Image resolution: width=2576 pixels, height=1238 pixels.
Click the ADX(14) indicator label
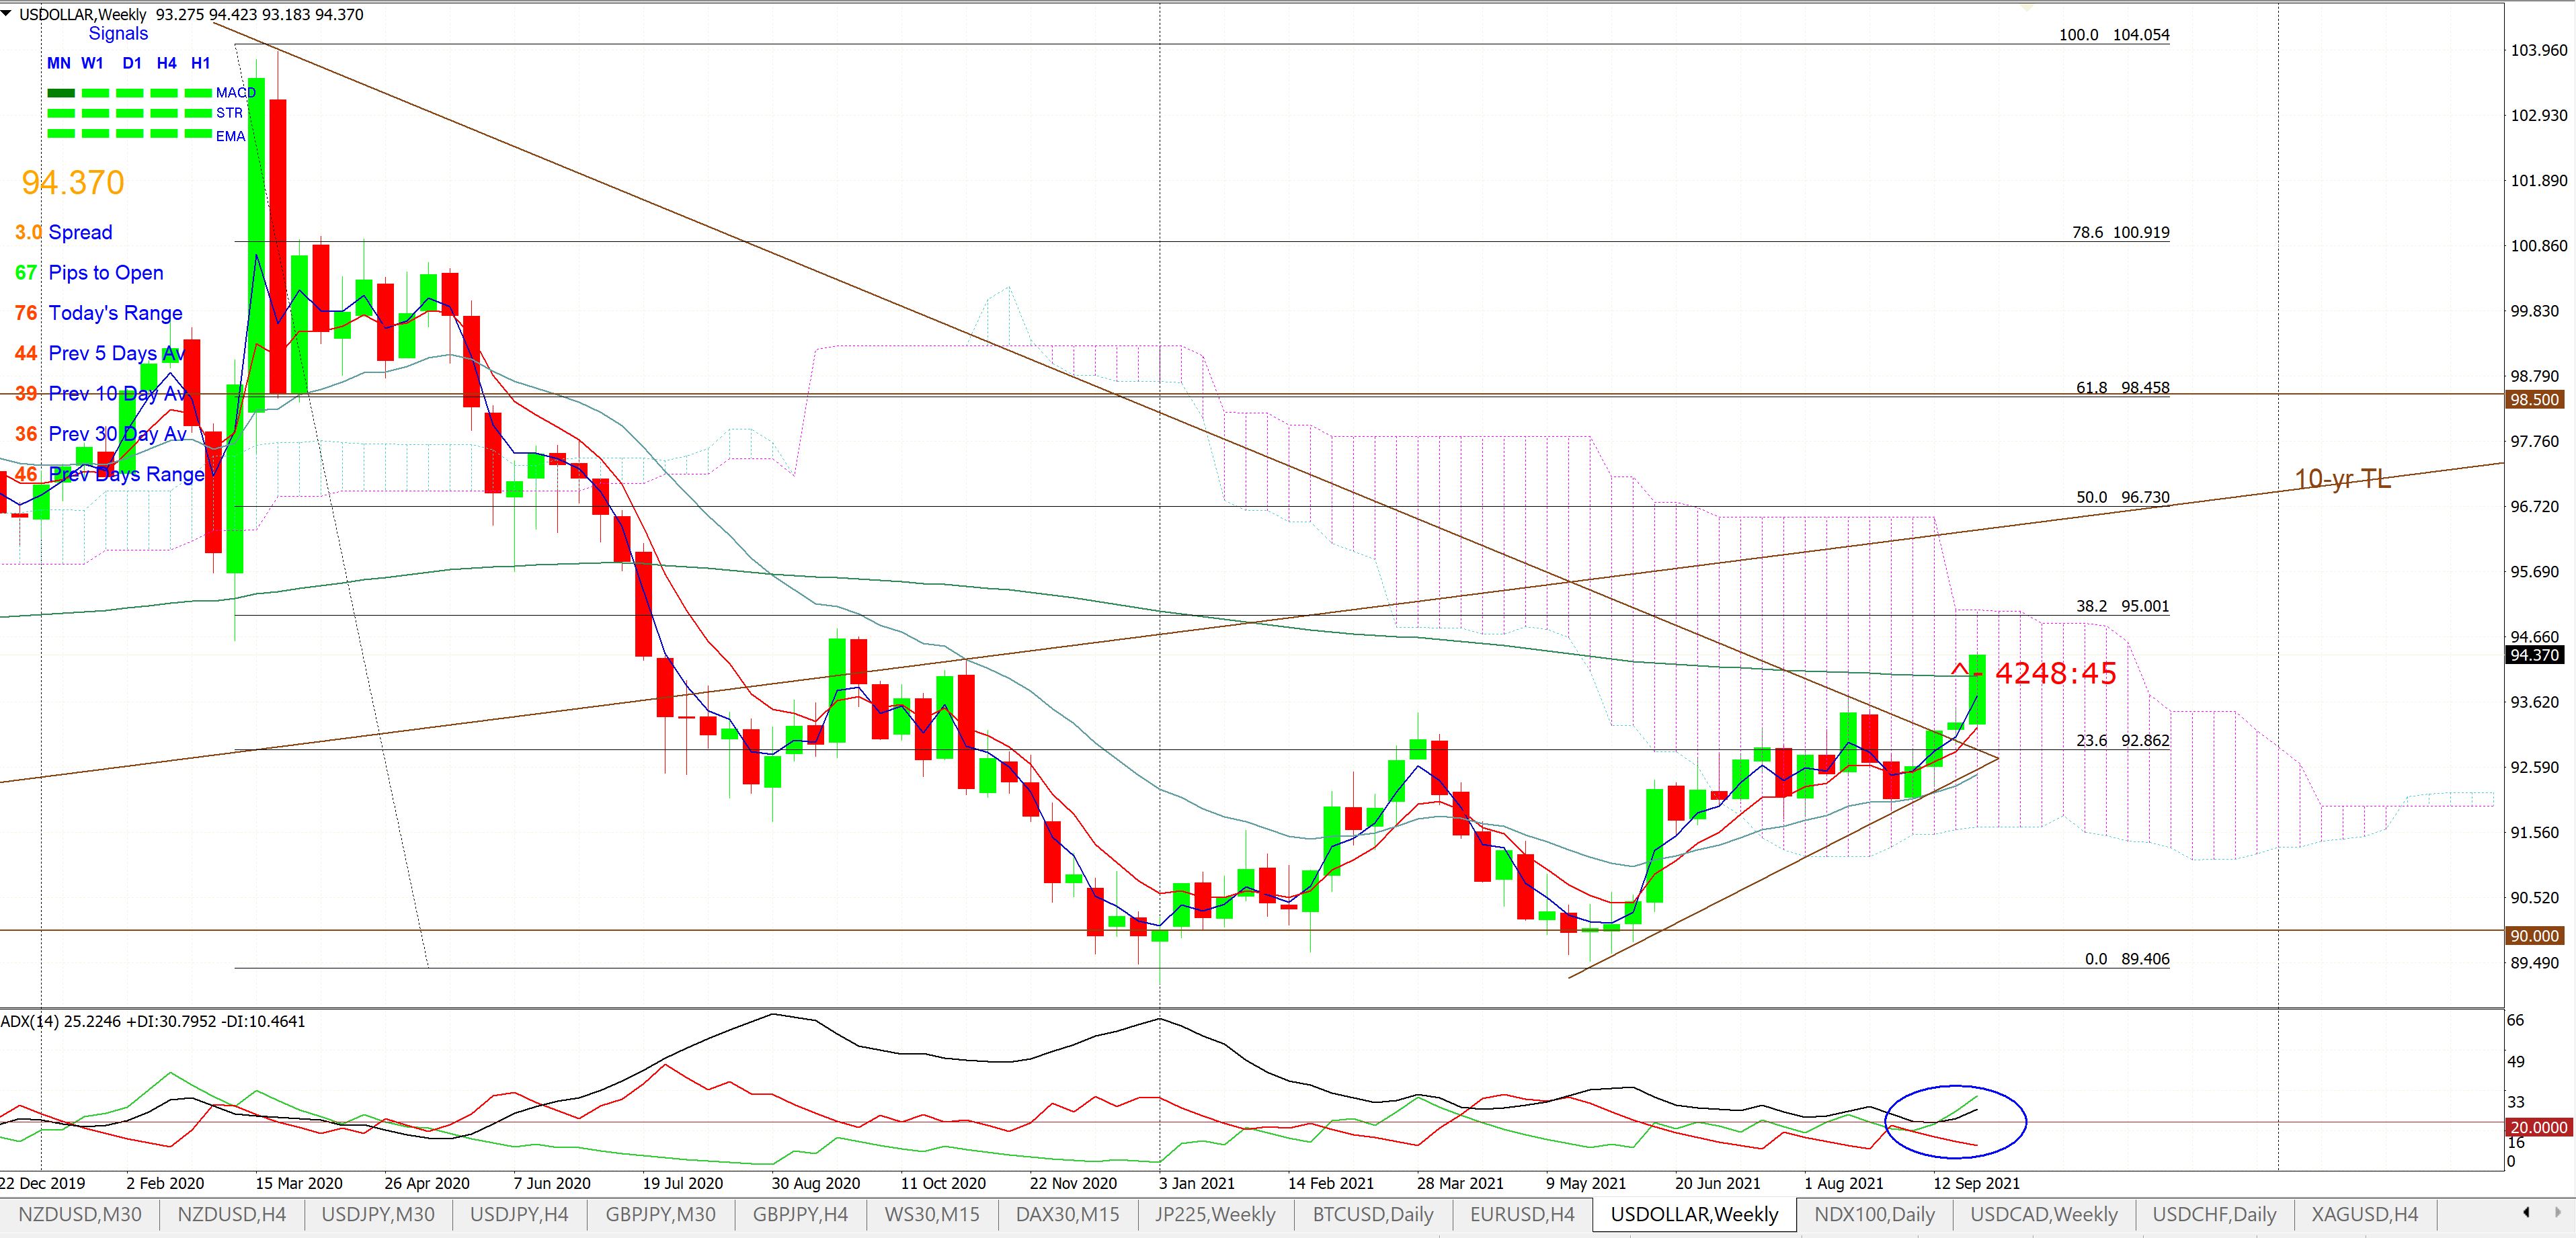153,1021
